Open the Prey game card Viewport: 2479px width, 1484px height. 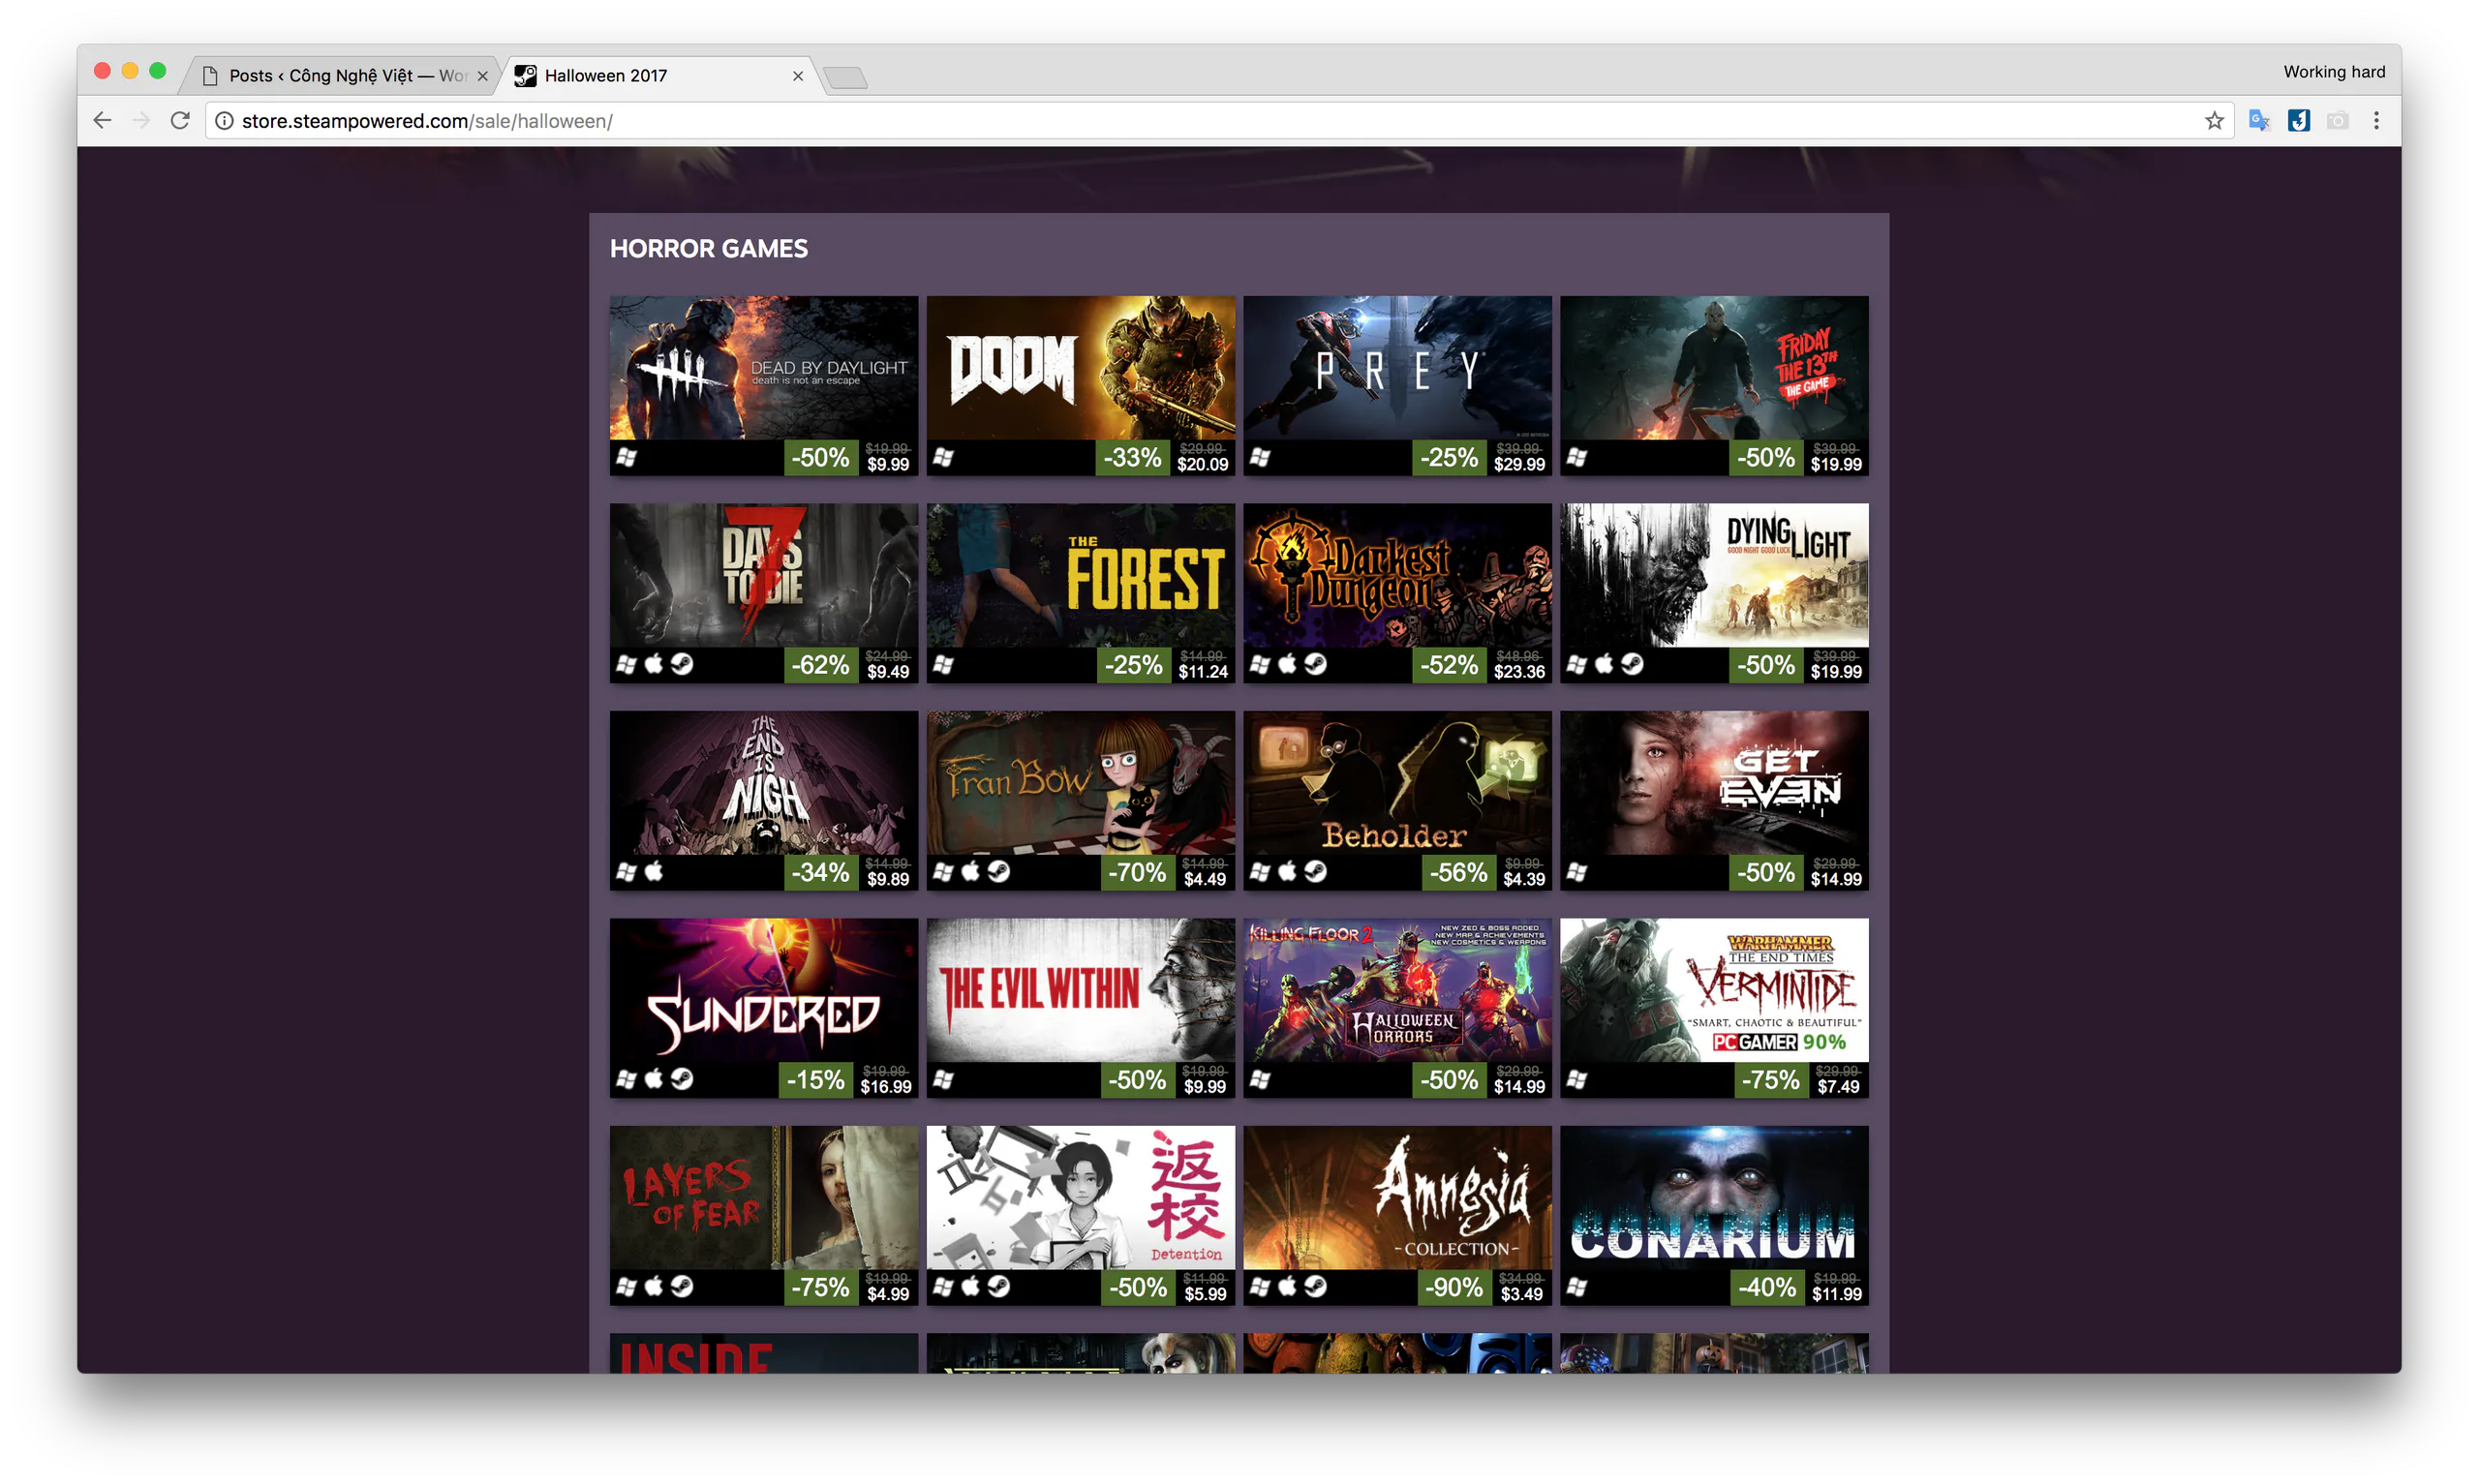1397,386
